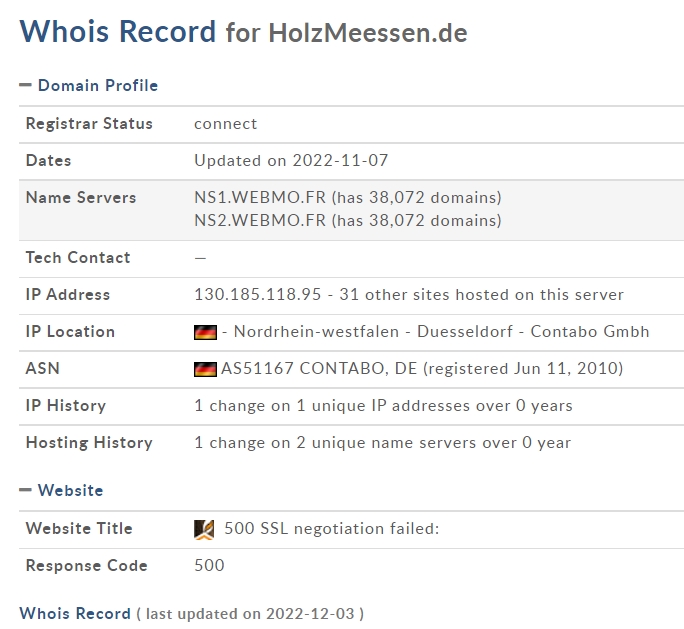Click the Website Title row label
684x629 pixels.
pyautogui.click(x=79, y=529)
